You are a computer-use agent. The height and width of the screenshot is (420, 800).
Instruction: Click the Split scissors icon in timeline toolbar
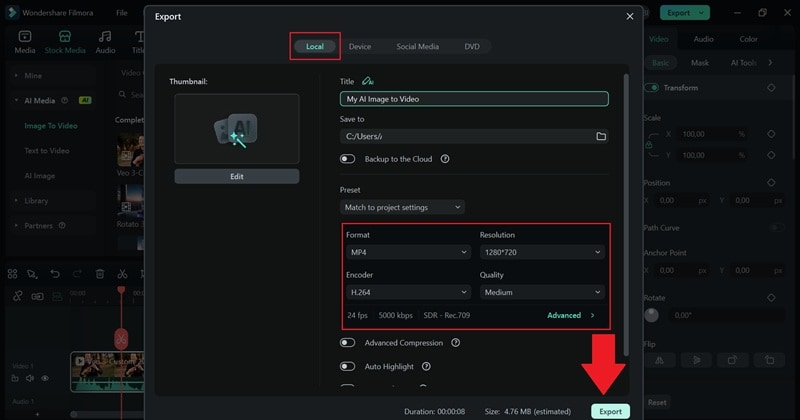tap(122, 274)
